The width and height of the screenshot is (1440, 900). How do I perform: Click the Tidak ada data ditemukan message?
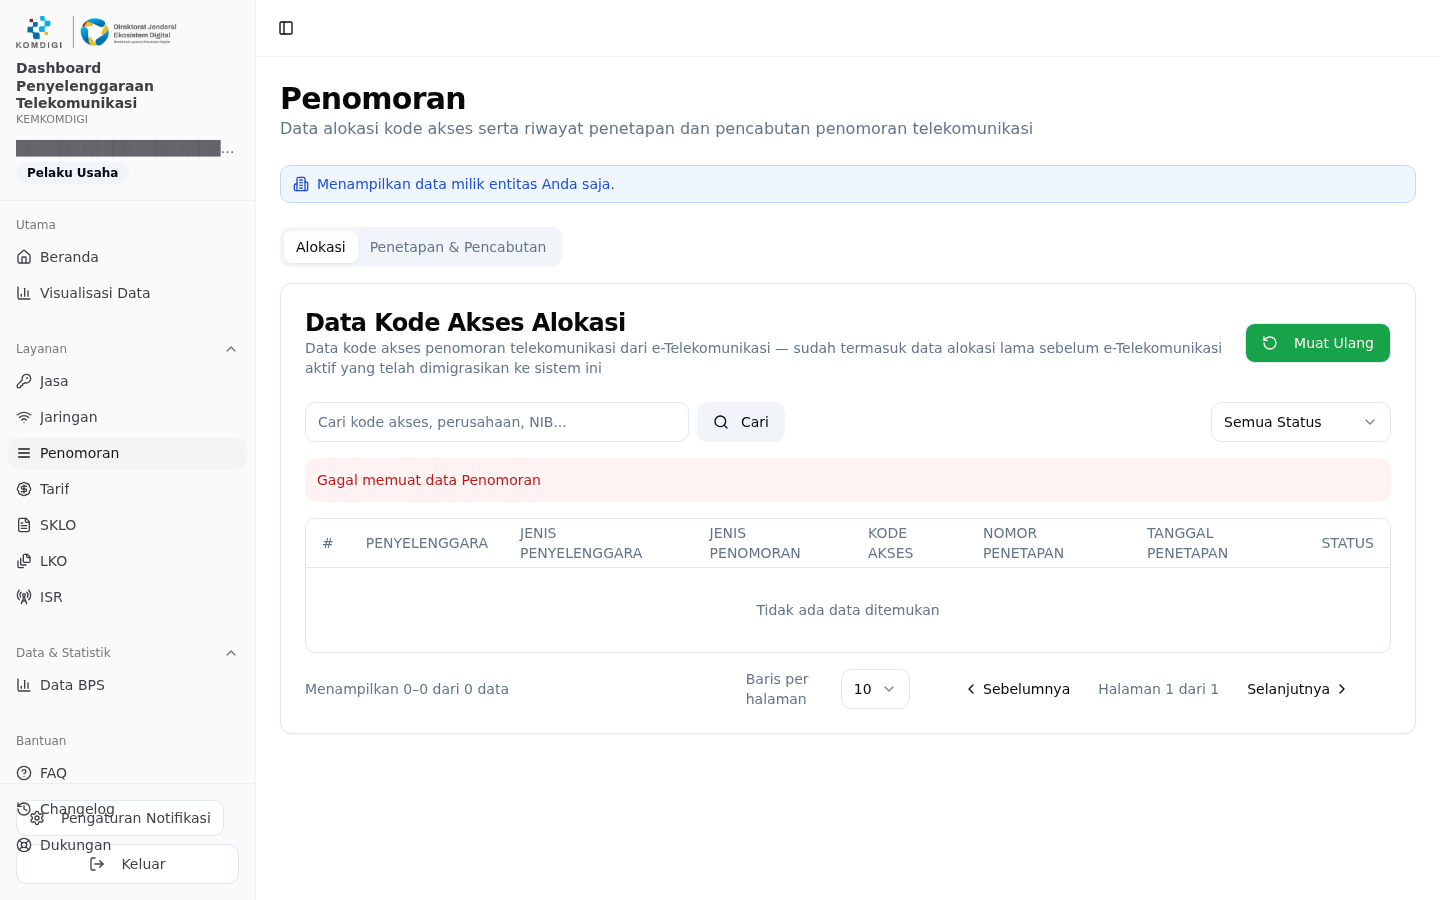[x=848, y=610]
